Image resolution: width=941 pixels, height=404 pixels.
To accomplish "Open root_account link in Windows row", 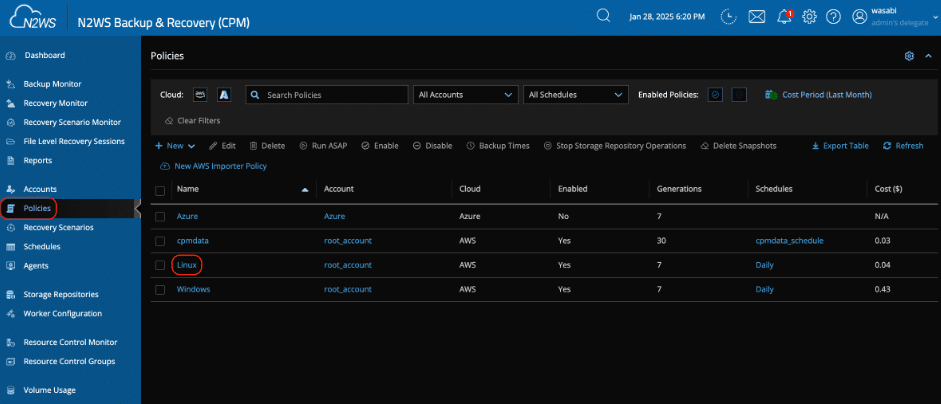I will (x=347, y=289).
